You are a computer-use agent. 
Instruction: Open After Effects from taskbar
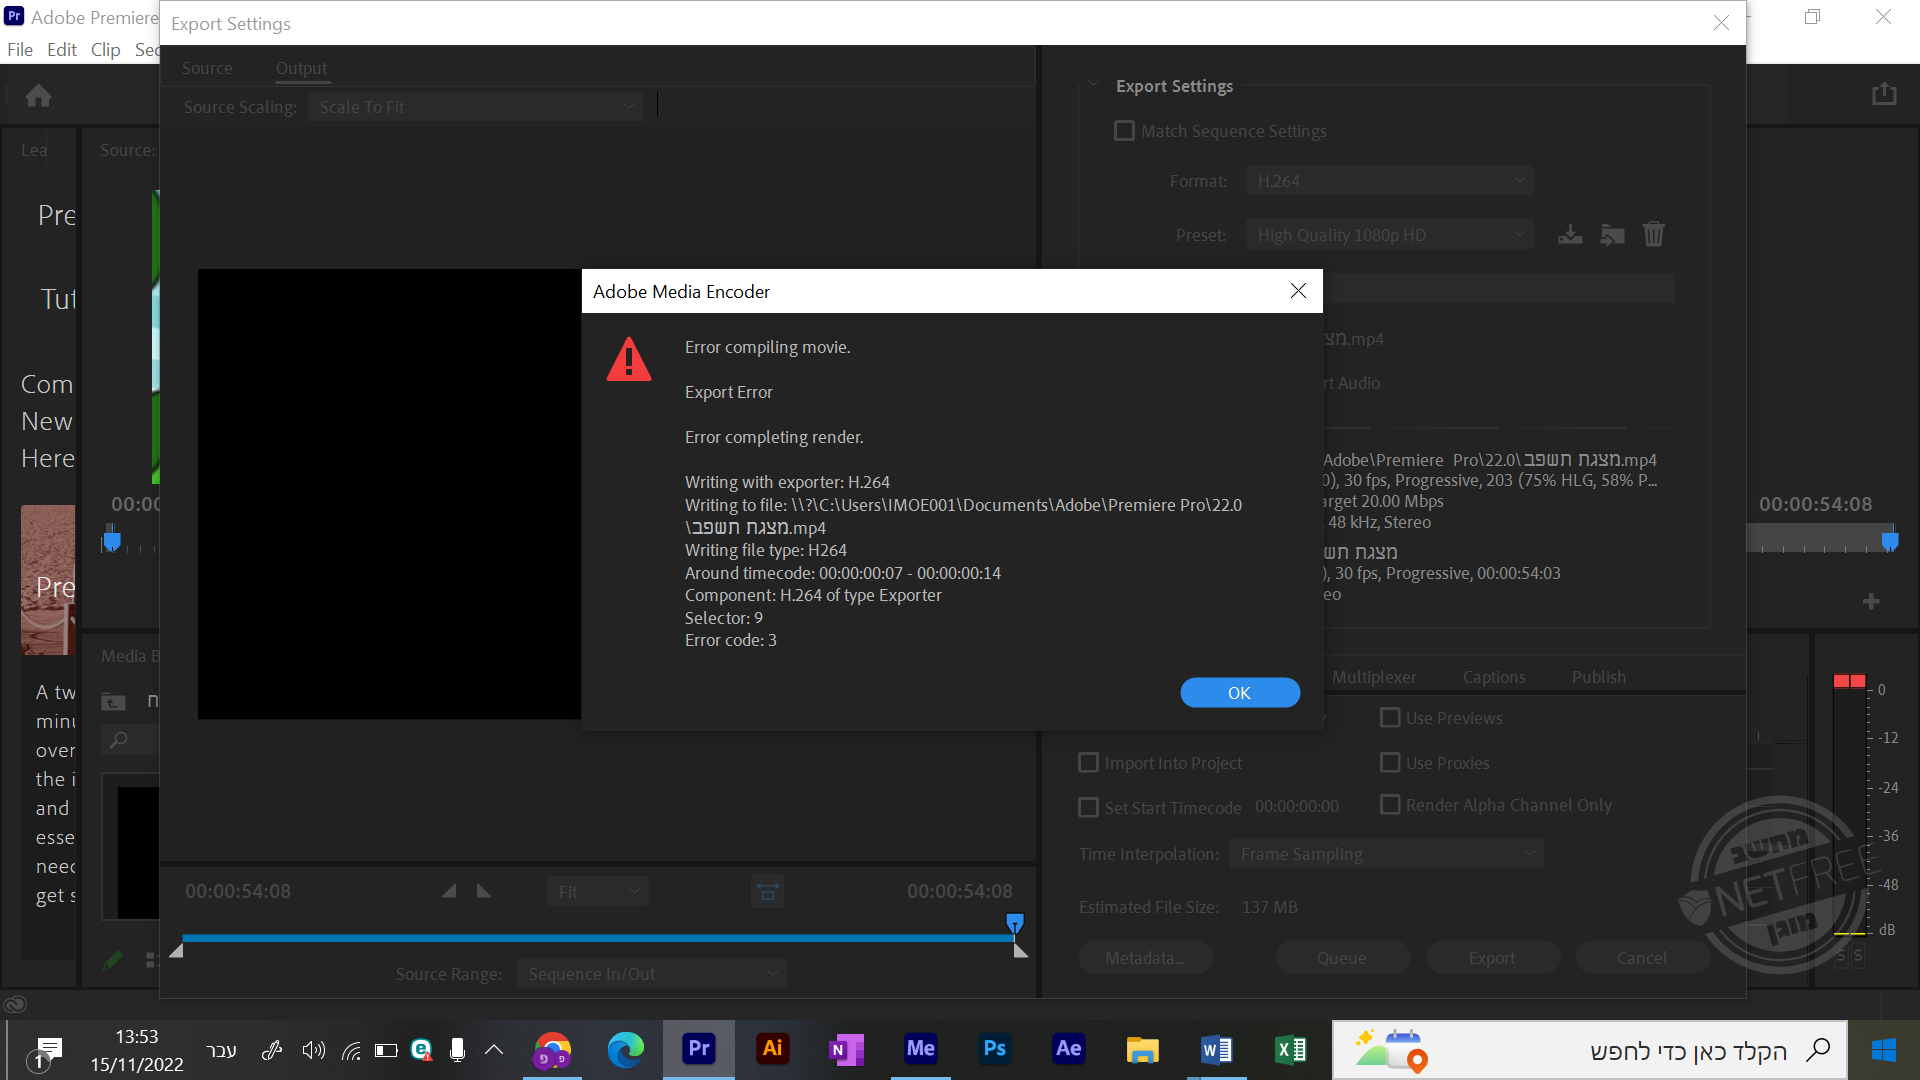point(1068,1049)
